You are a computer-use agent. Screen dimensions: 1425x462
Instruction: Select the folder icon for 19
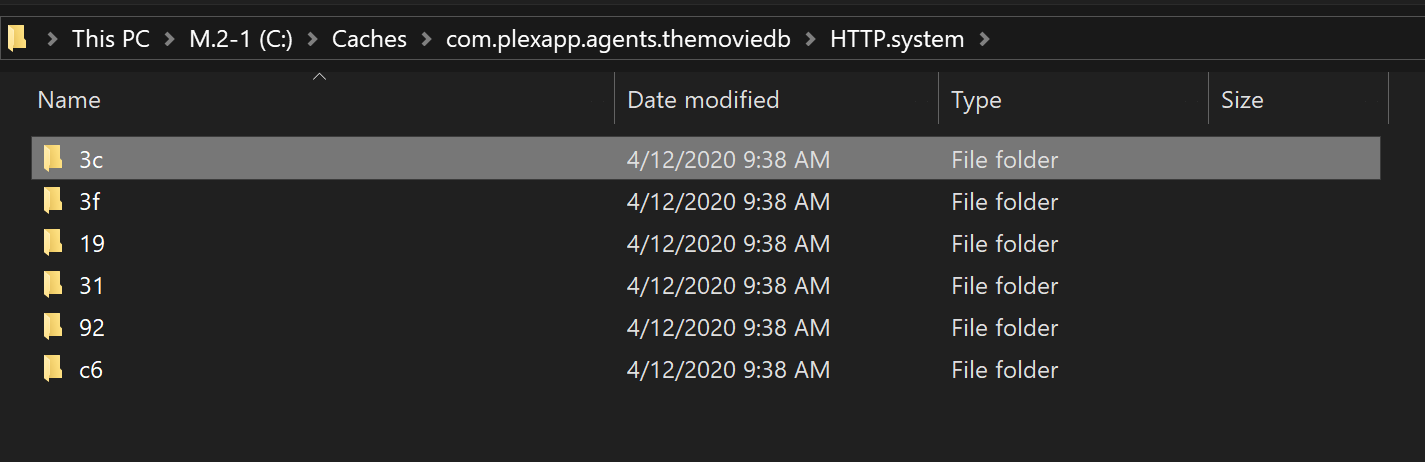(53, 243)
